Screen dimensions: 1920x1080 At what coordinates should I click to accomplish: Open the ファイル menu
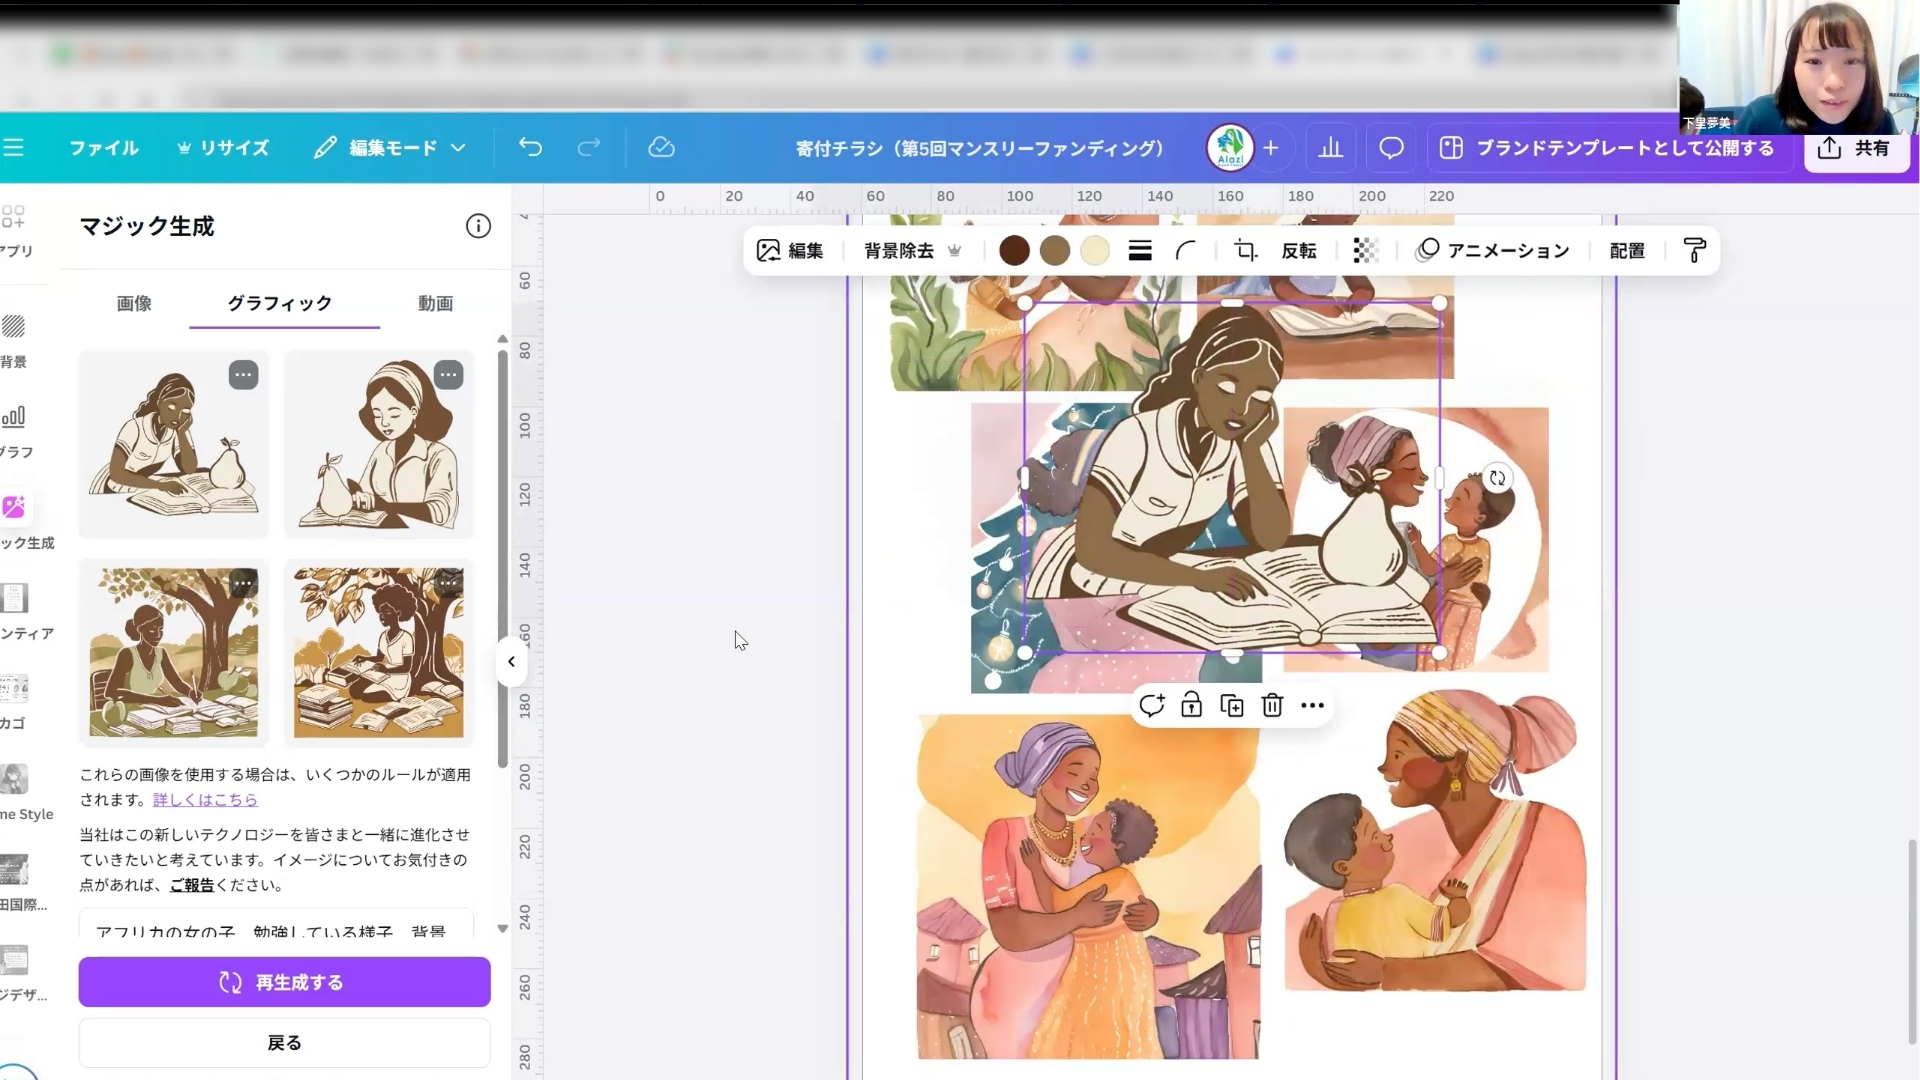(103, 148)
